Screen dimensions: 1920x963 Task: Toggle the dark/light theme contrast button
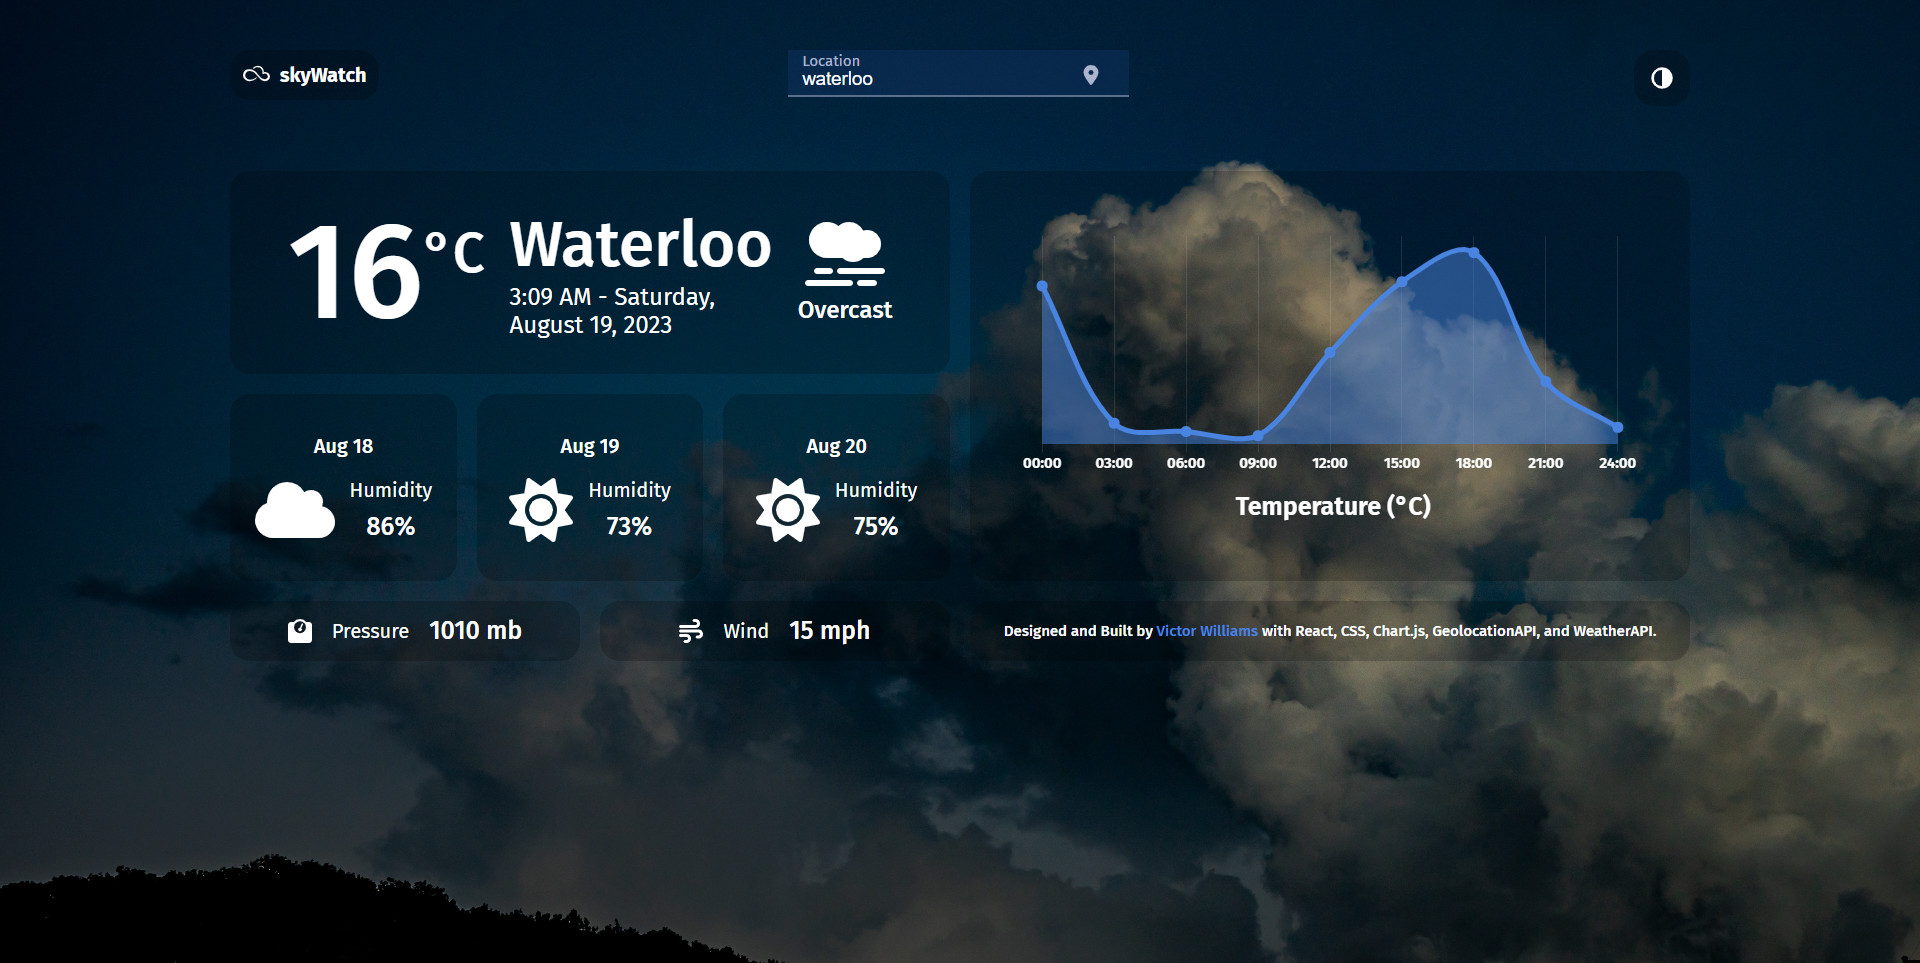click(x=1661, y=78)
